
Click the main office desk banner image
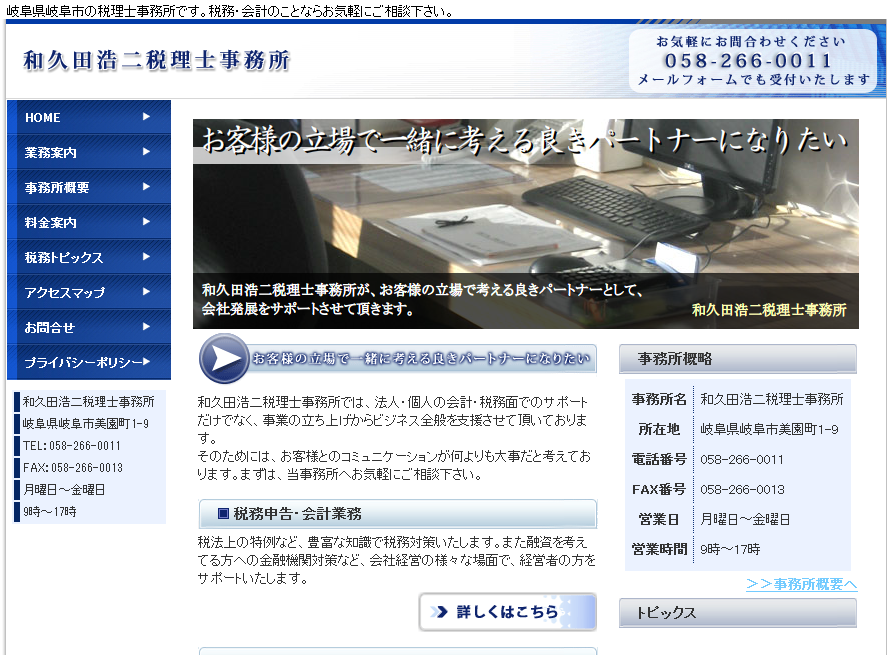(525, 224)
